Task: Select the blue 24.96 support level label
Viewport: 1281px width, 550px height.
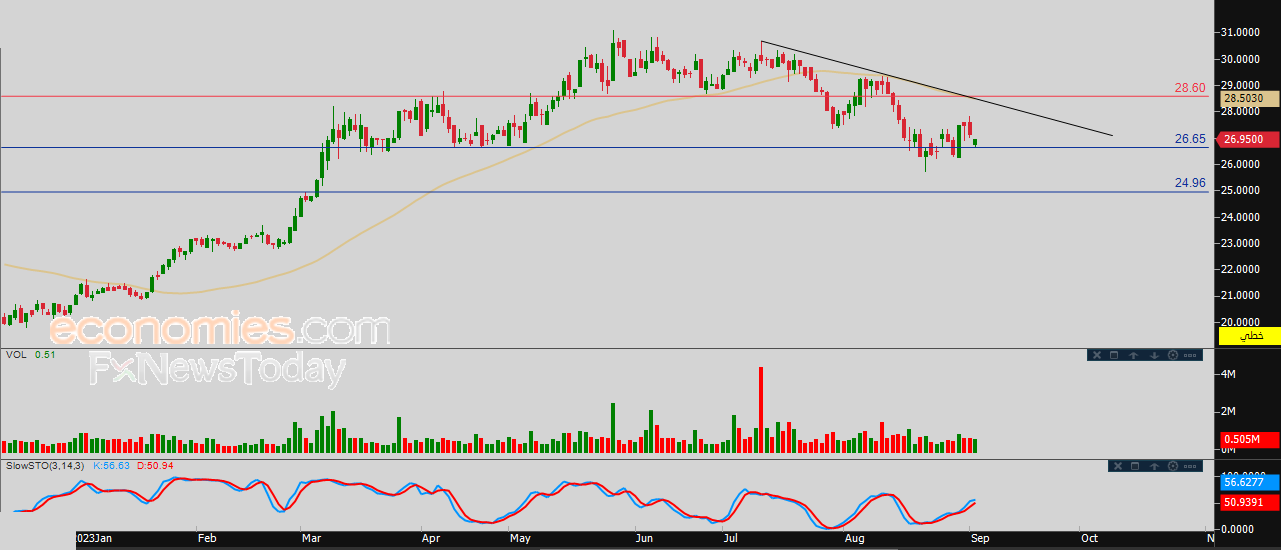Action: [1190, 183]
